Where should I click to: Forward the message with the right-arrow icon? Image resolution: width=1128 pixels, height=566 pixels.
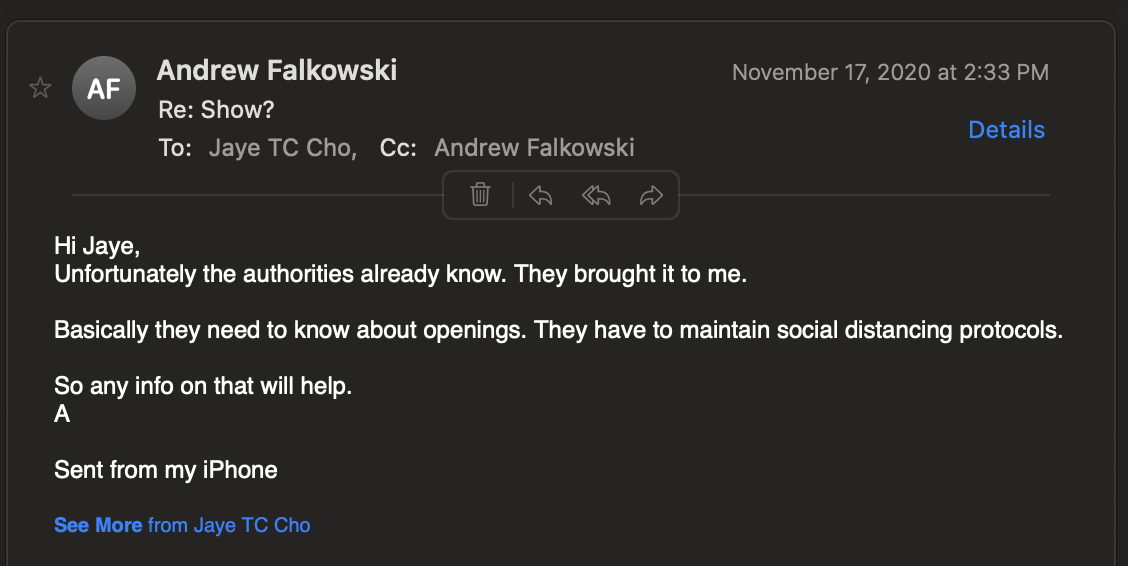point(651,195)
